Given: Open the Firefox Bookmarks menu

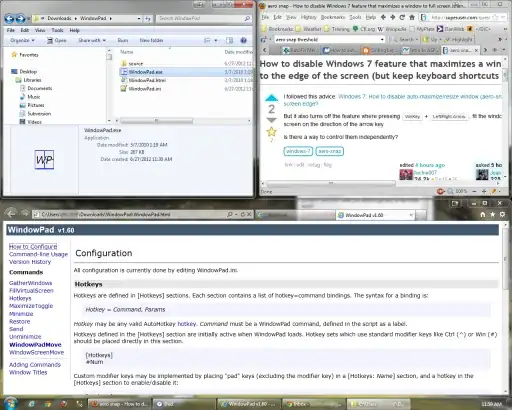Looking at the screenshot, I should click(x=333, y=17).
